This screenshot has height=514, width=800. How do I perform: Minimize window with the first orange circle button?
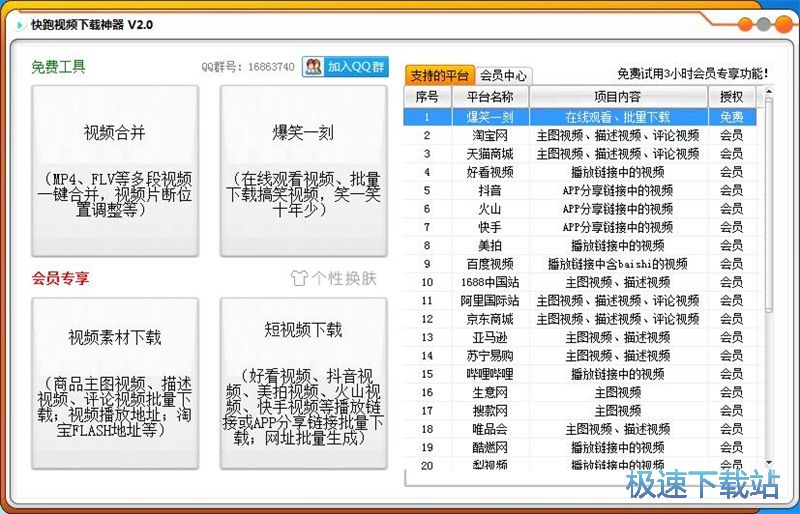point(746,24)
